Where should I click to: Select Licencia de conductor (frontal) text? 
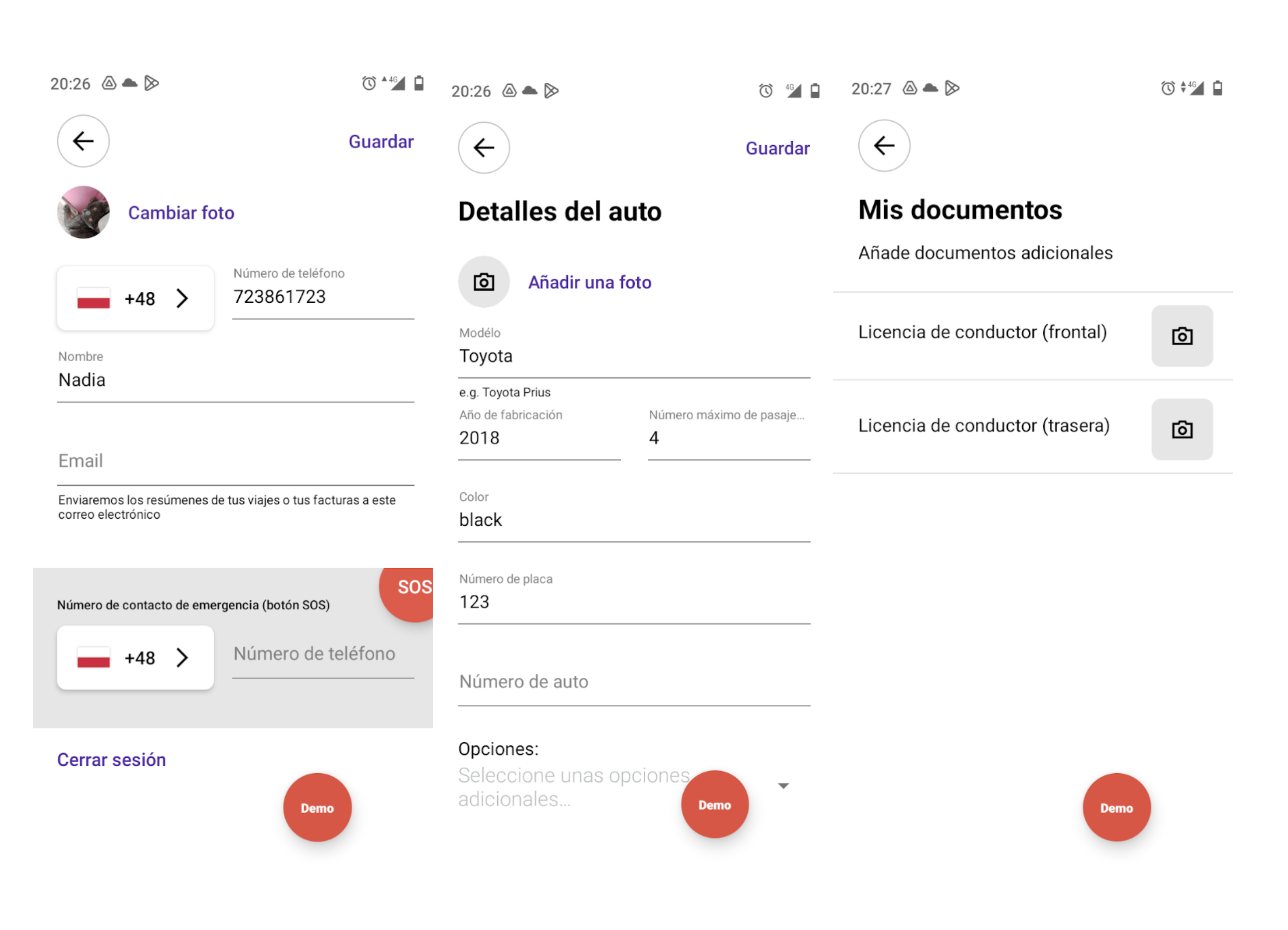982,333
